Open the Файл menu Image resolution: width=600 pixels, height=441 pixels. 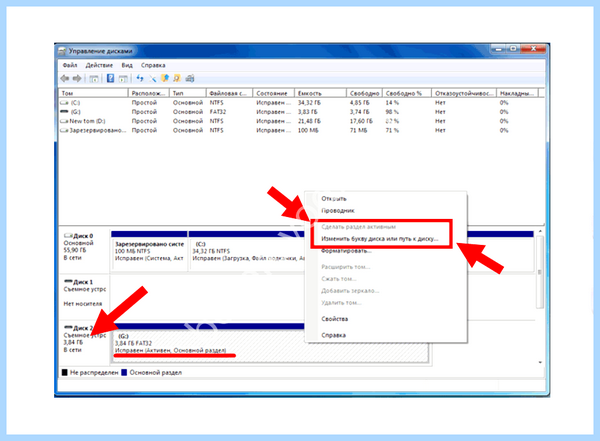pos(70,65)
